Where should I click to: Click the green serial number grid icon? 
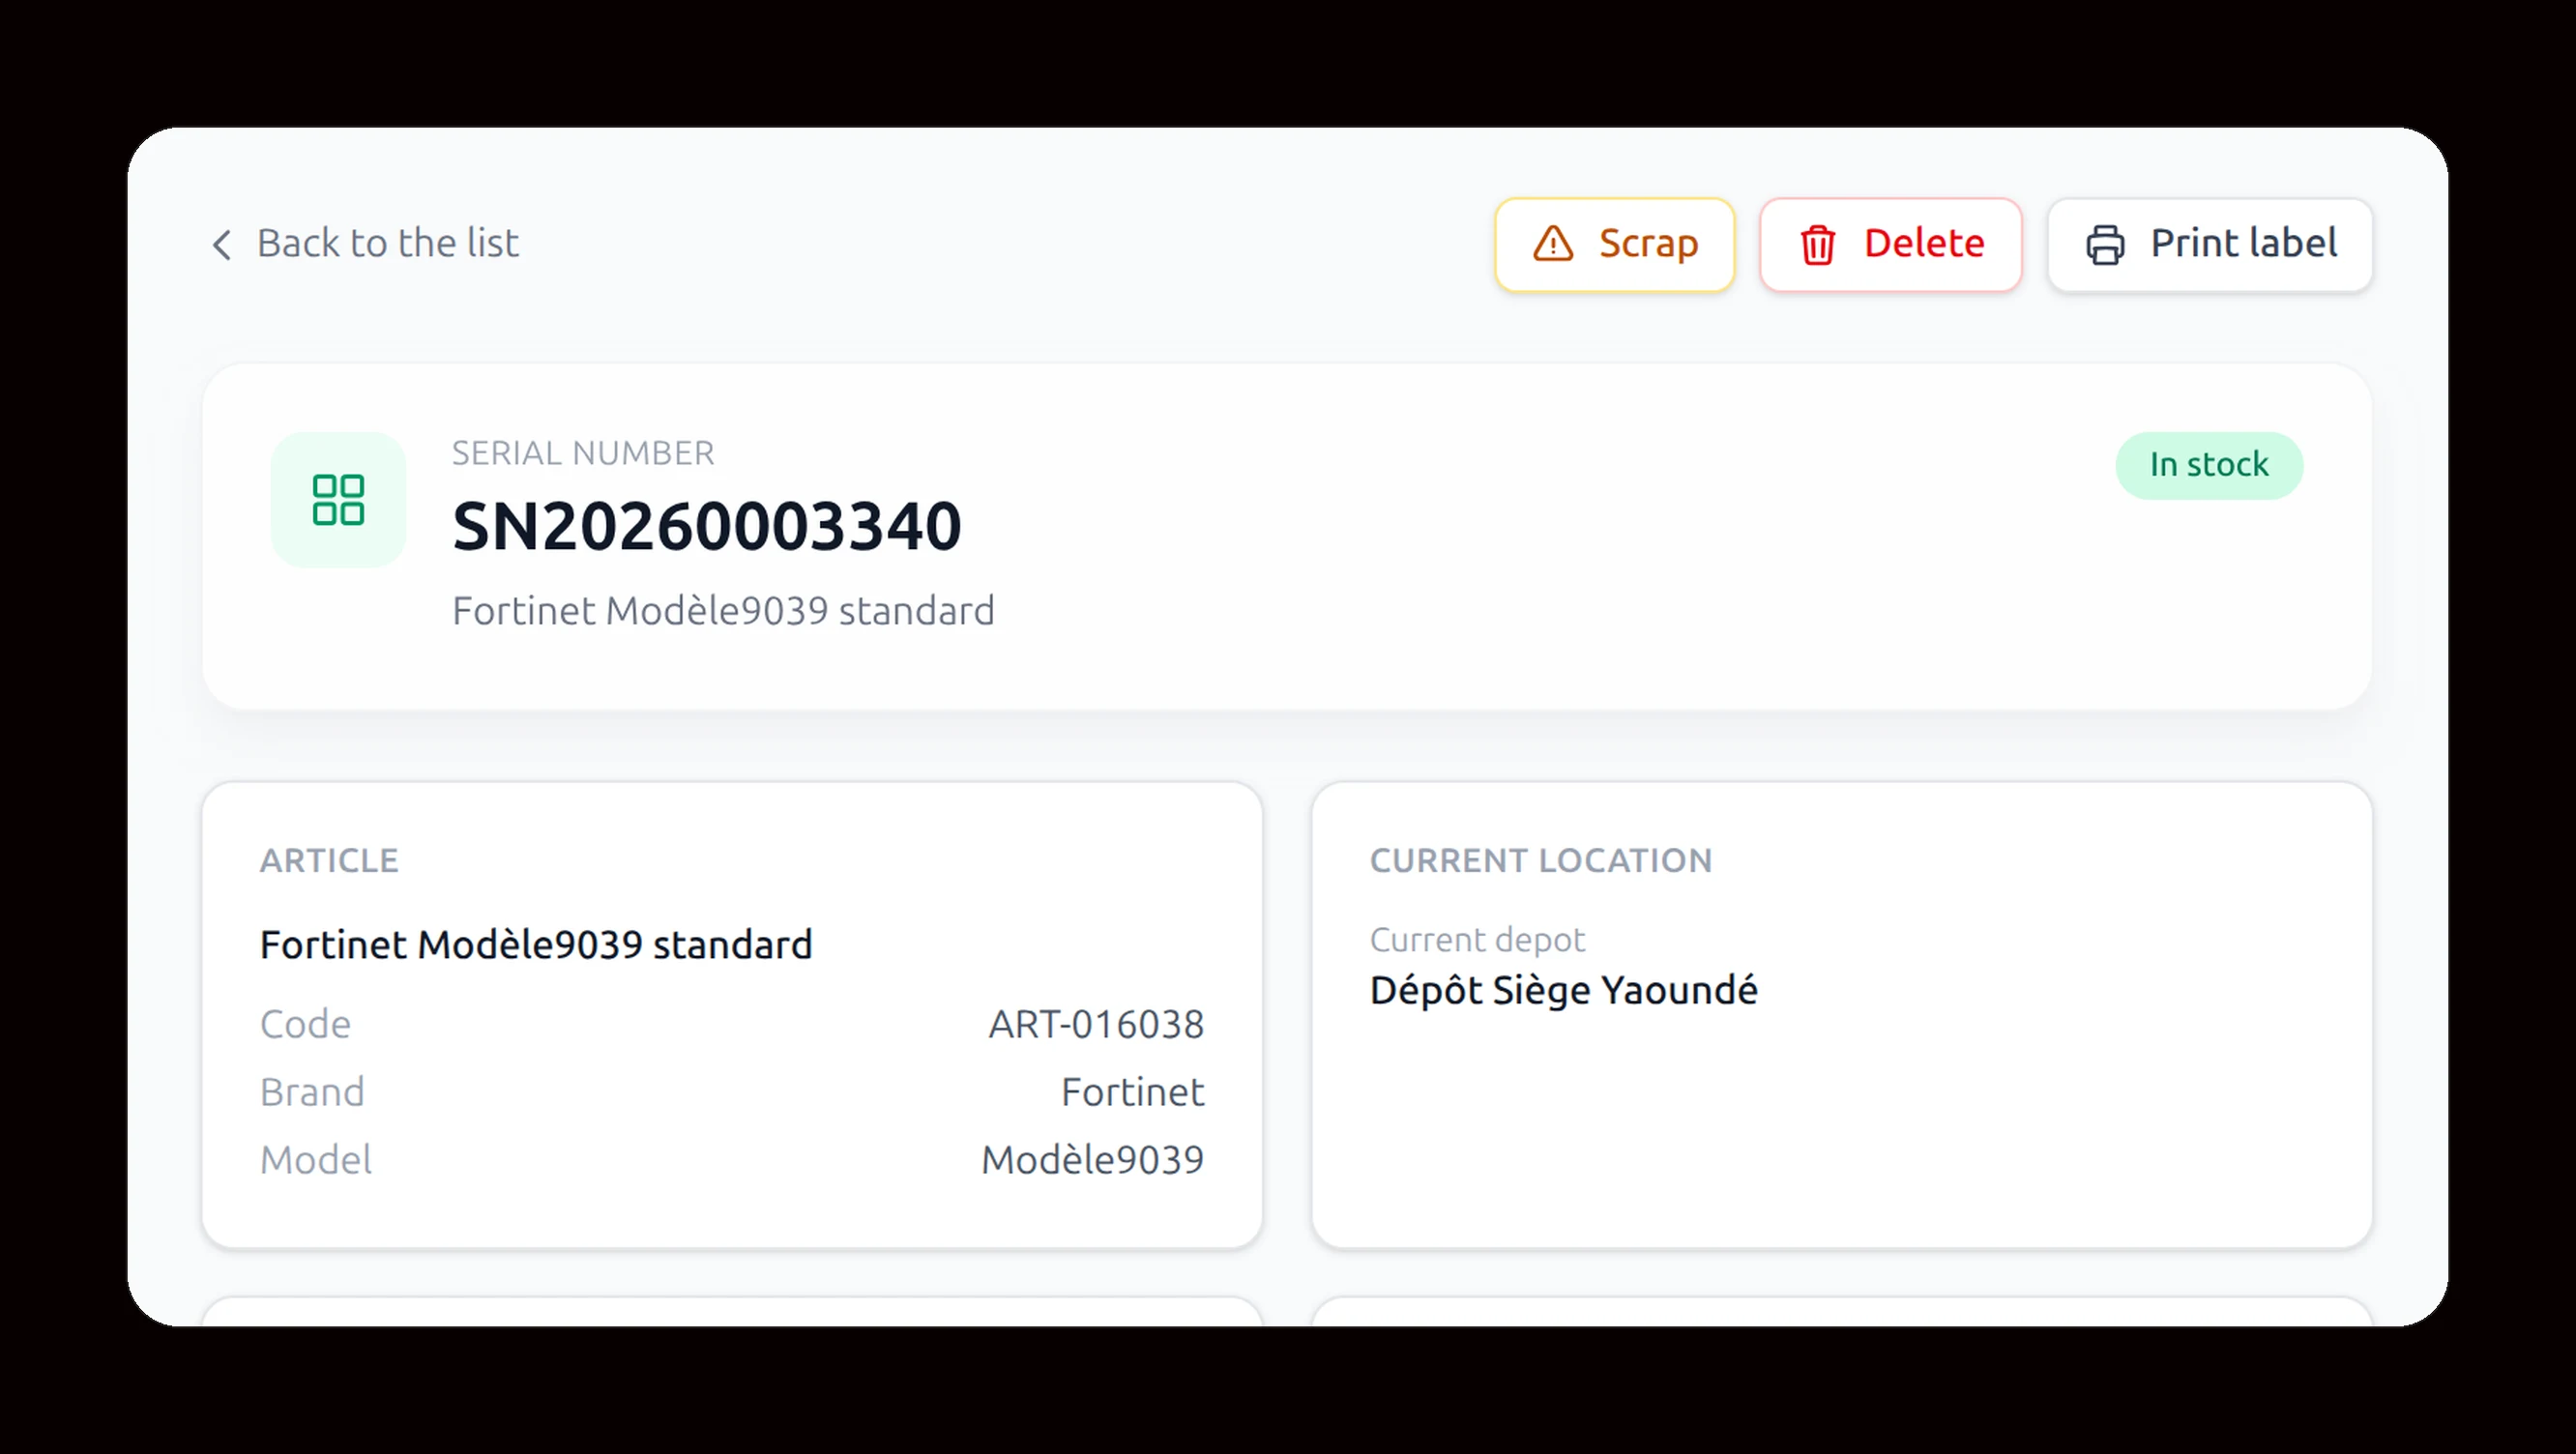click(338, 500)
